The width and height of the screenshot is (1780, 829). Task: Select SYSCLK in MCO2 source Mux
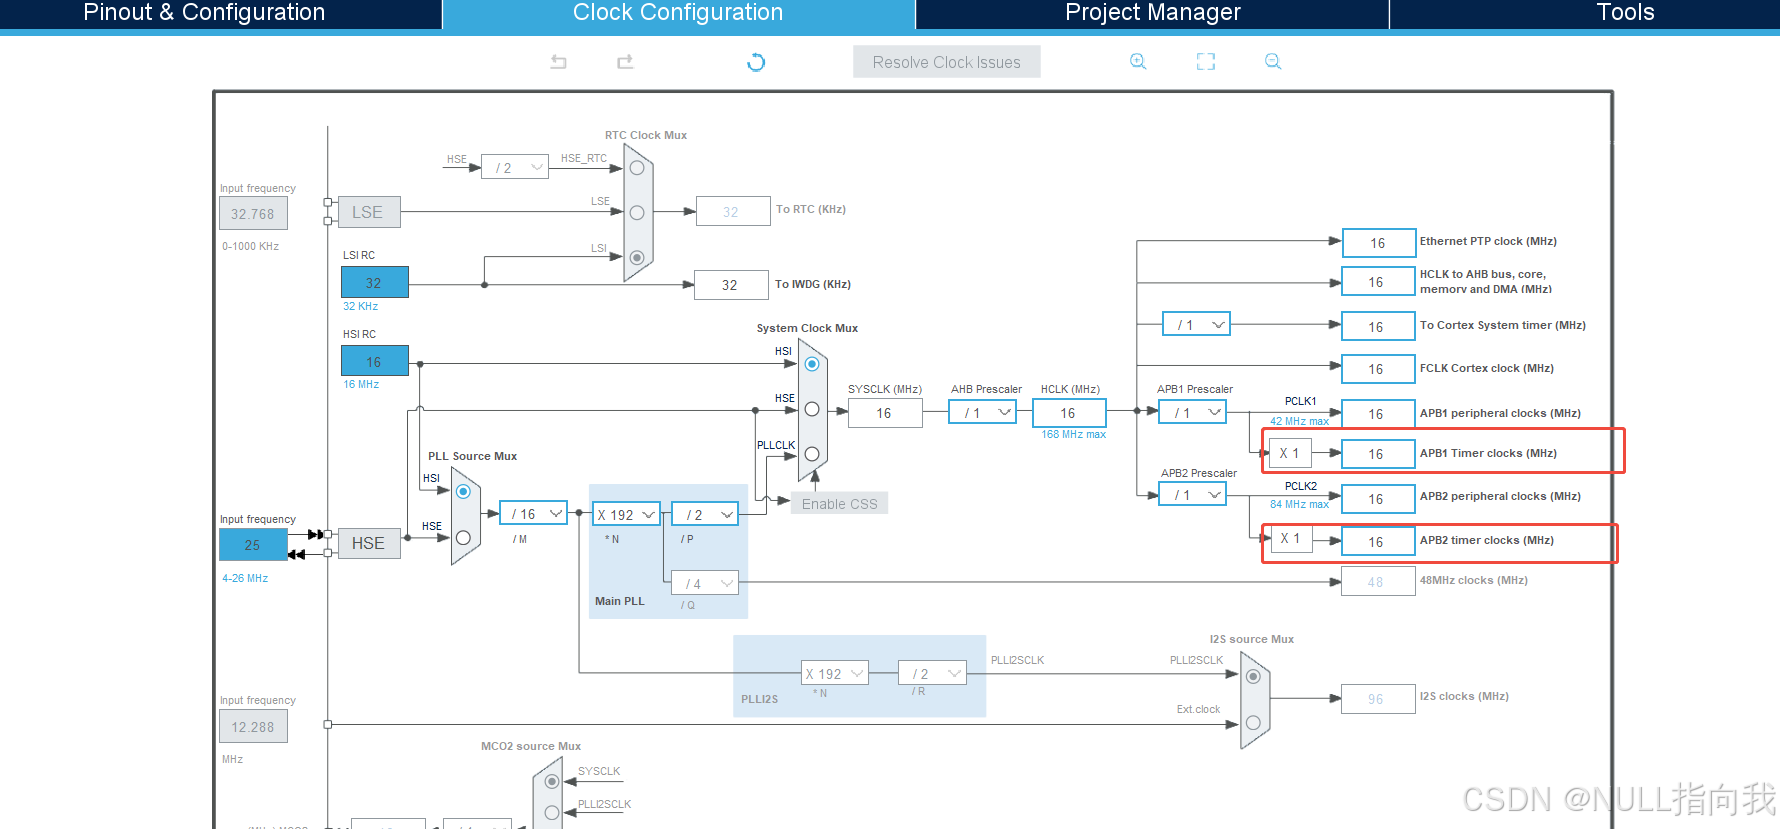pyautogui.click(x=552, y=781)
